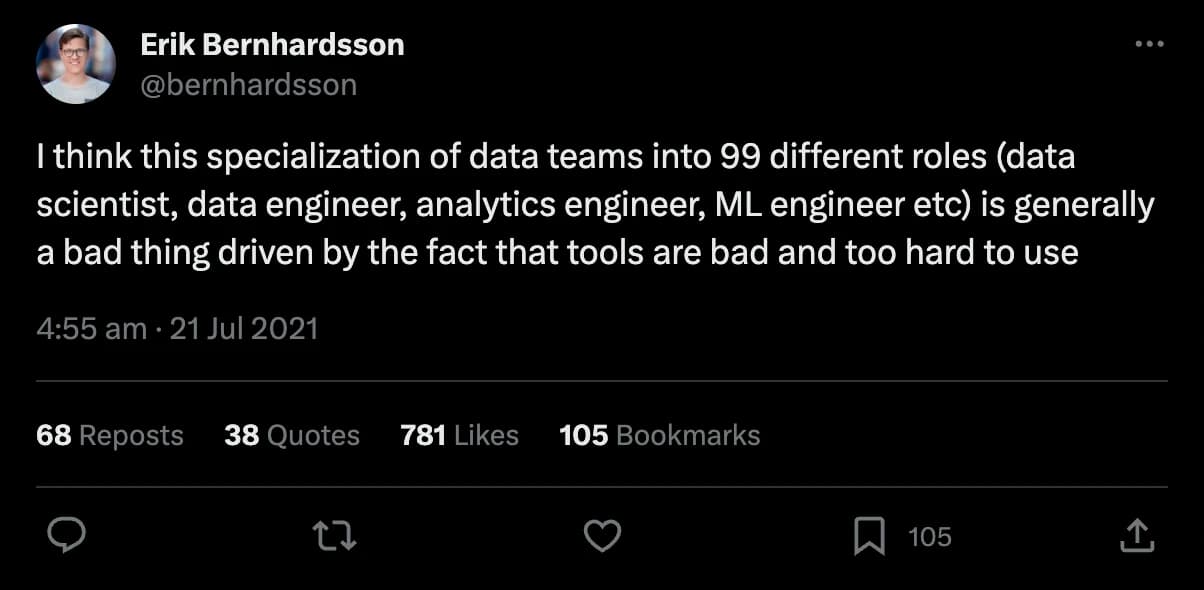Show the 38 Quotes

tap(292, 435)
